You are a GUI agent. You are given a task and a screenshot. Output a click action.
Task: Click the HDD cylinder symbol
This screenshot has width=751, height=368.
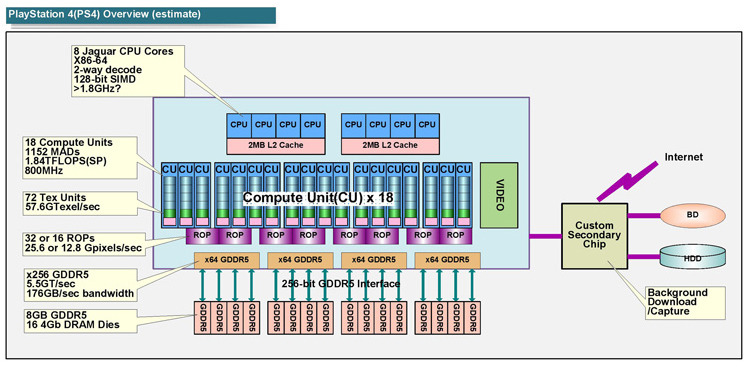(693, 256)
